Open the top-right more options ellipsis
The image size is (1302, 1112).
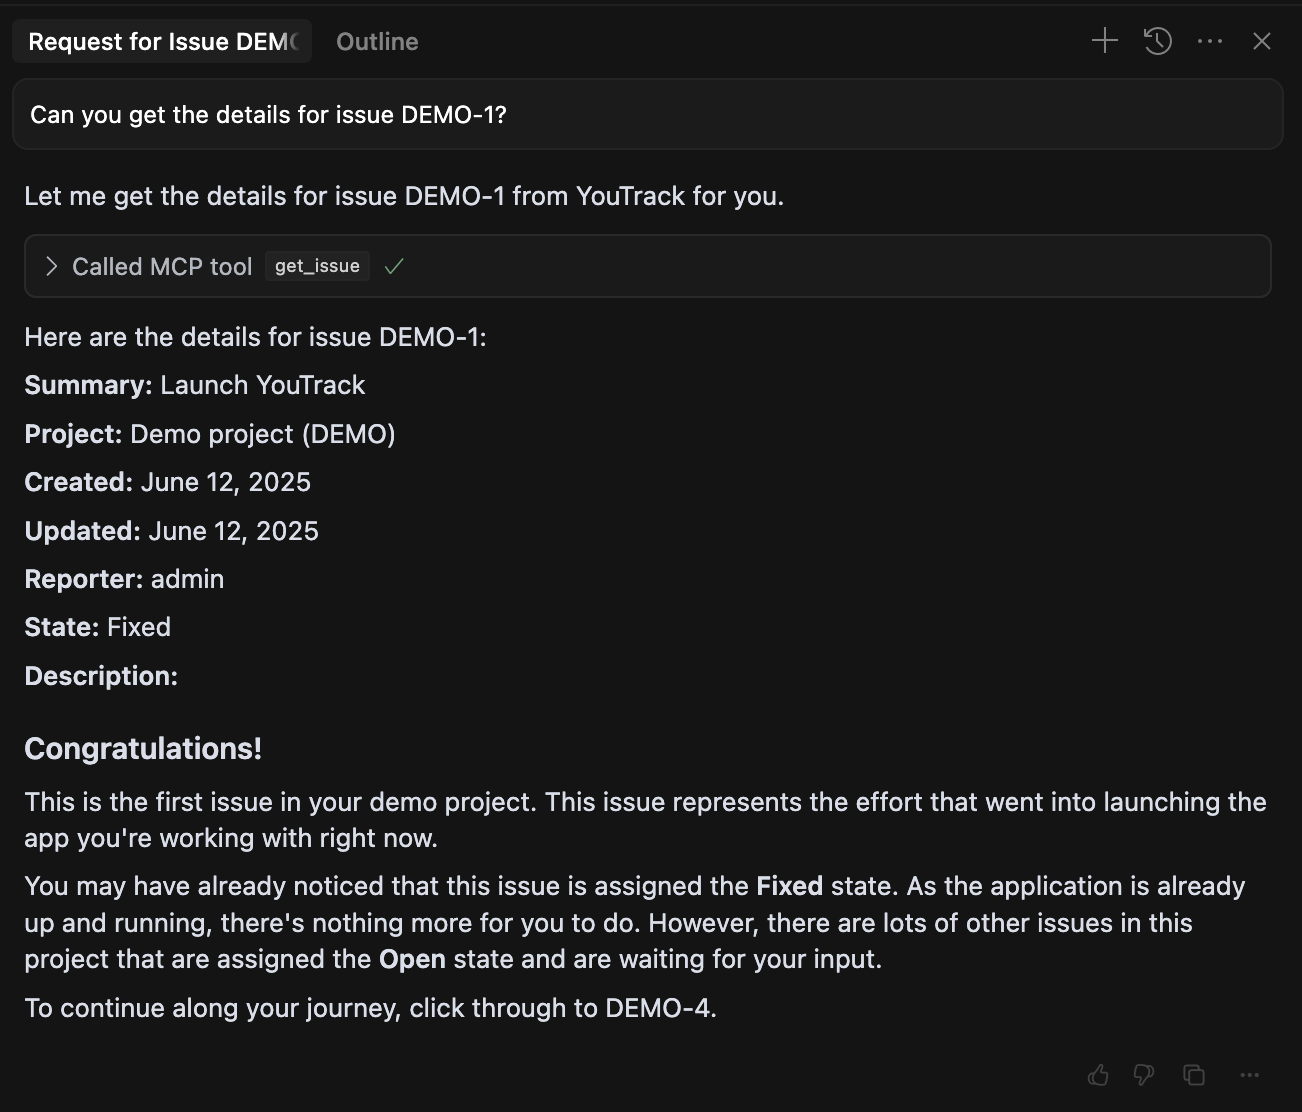tap(1210, 41)
